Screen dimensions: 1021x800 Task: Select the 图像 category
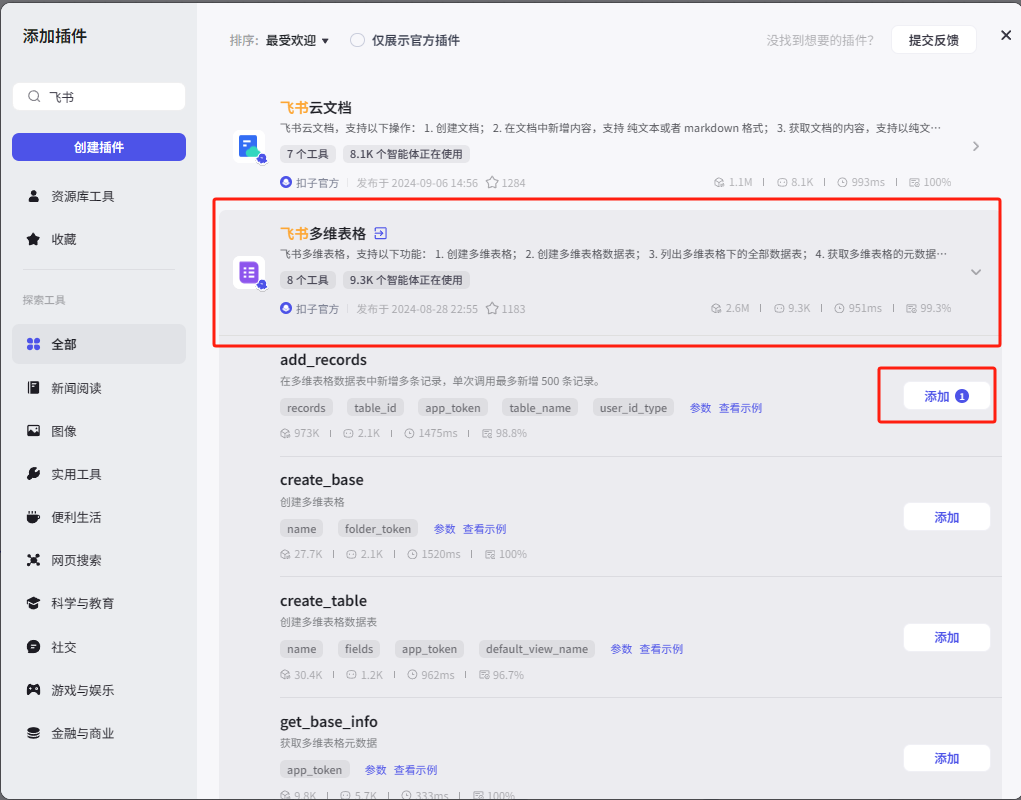(x=99, y=431)
